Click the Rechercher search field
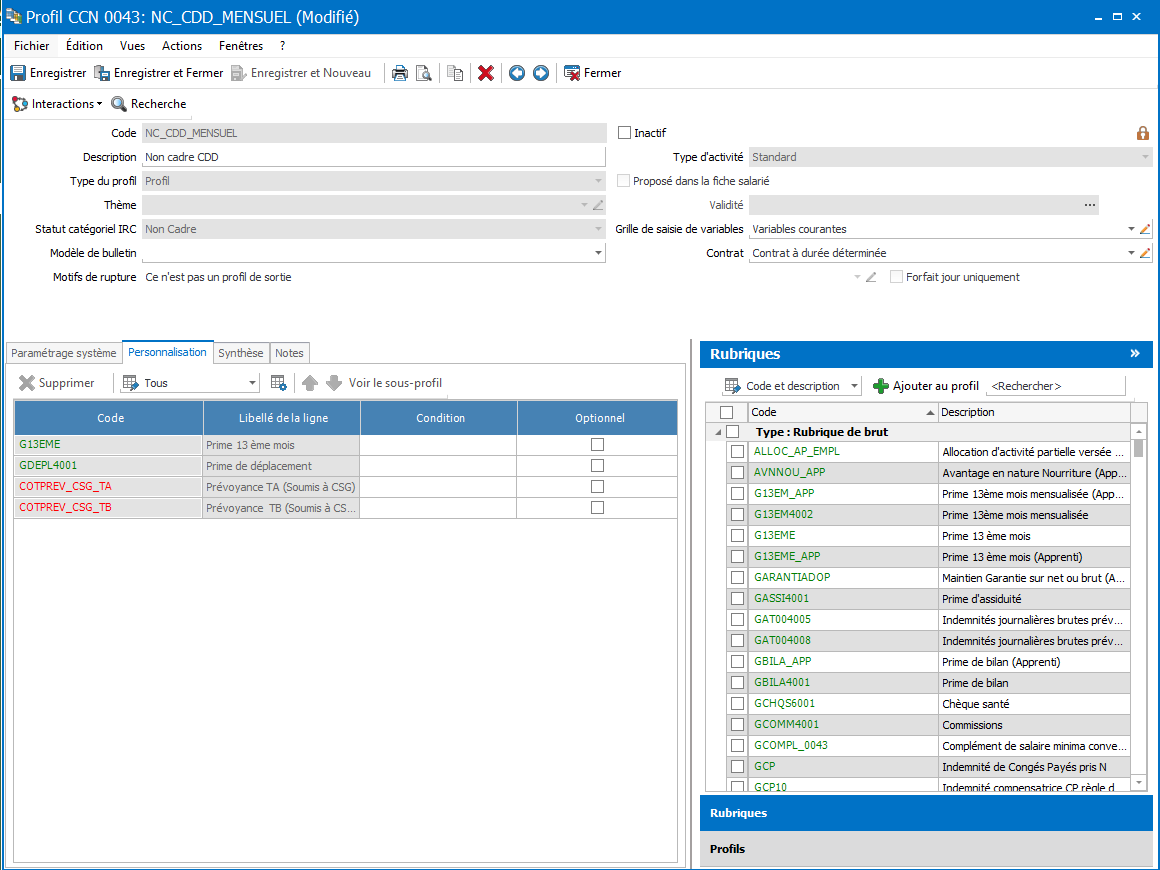Screen dimensions: 1160x870 [x=1056, y=386]
